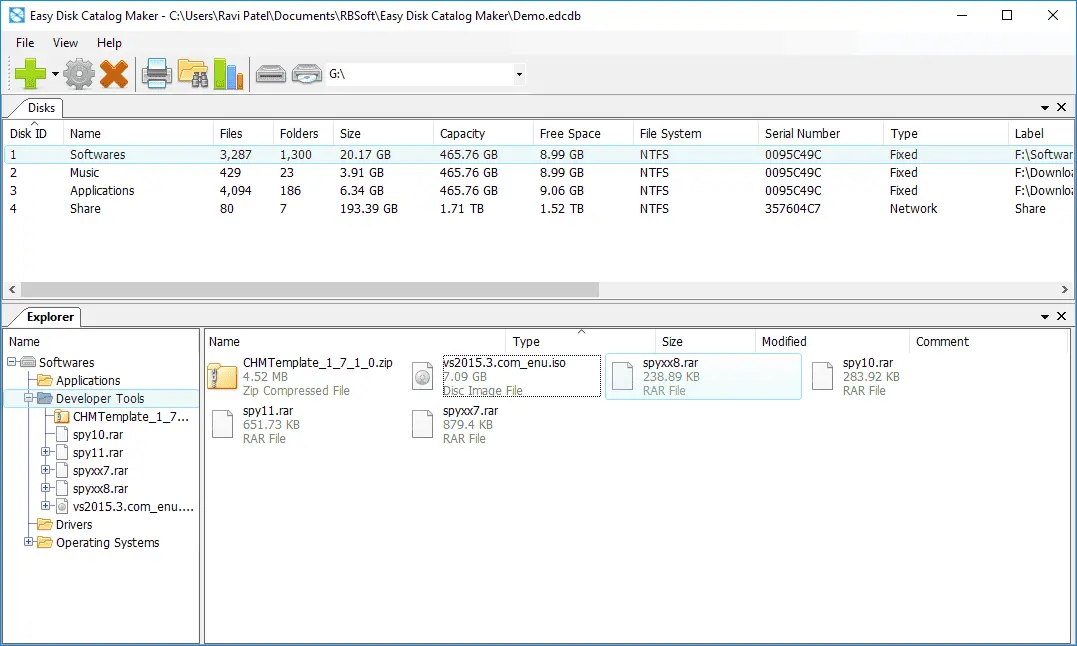Open the gear settings toolbar icon
Image resolution: width=1077 pixels, height=646 pixels.
79,73
